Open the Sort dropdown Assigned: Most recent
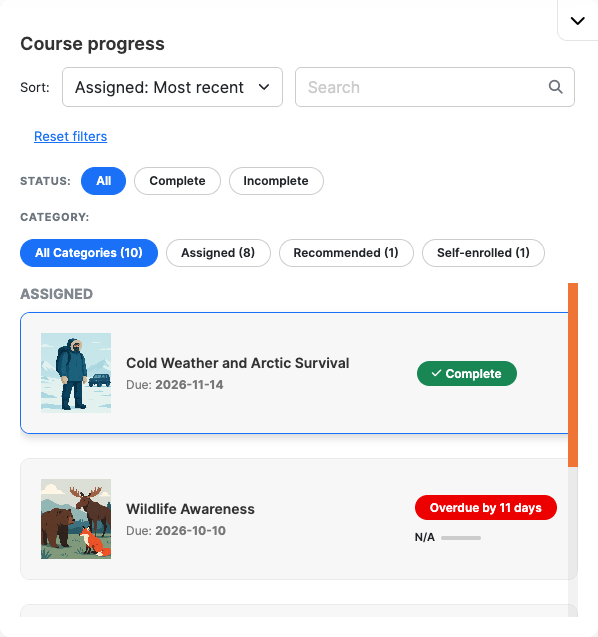 click(172, 87)
